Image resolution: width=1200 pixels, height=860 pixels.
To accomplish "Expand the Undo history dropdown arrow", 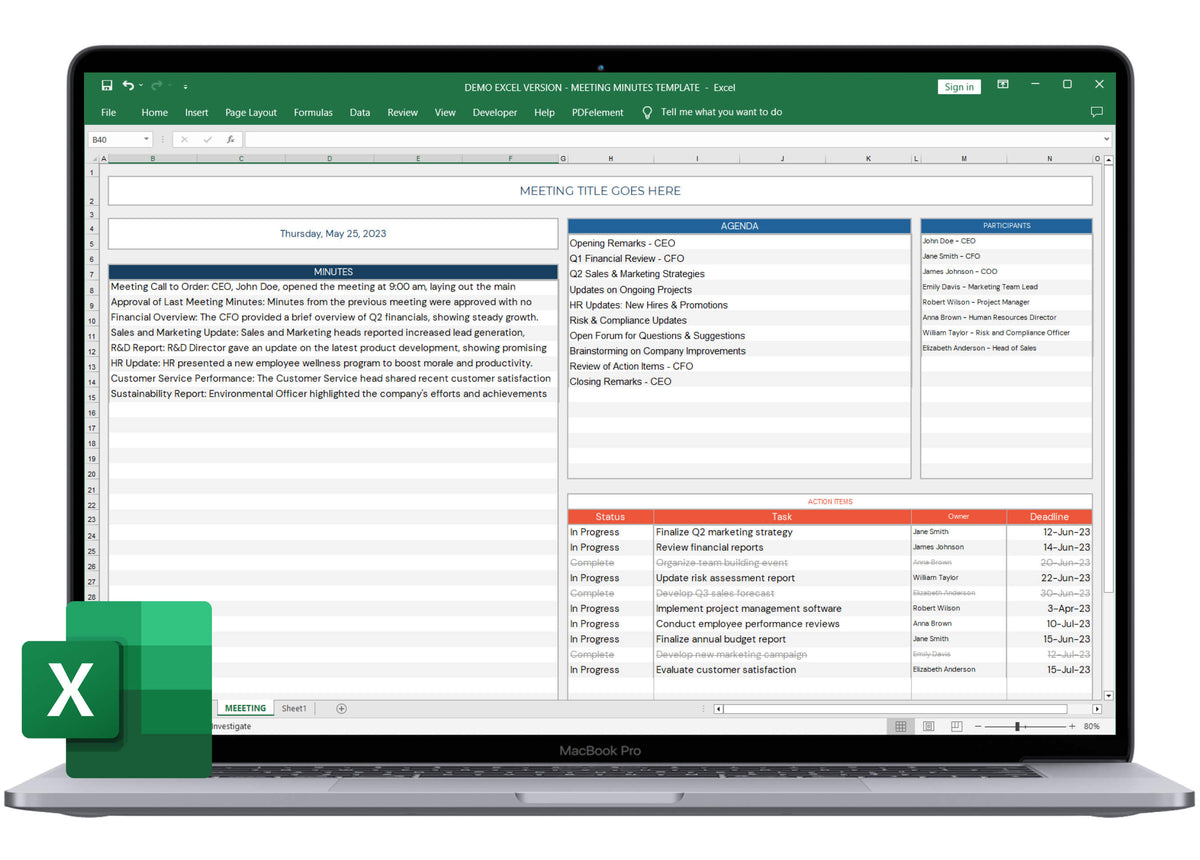I will click(140, 85).
